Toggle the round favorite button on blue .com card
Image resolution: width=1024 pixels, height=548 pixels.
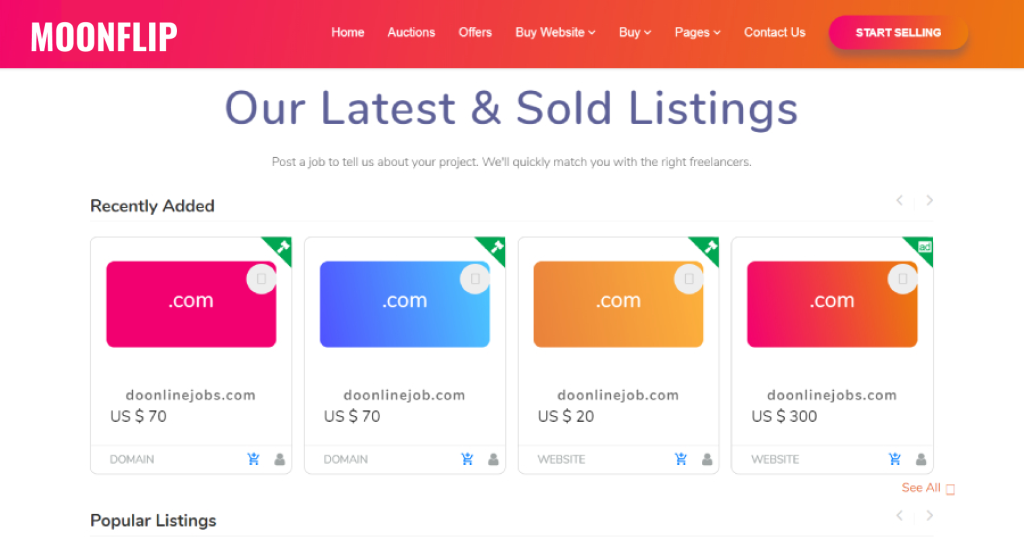click(x=475, y=279)
